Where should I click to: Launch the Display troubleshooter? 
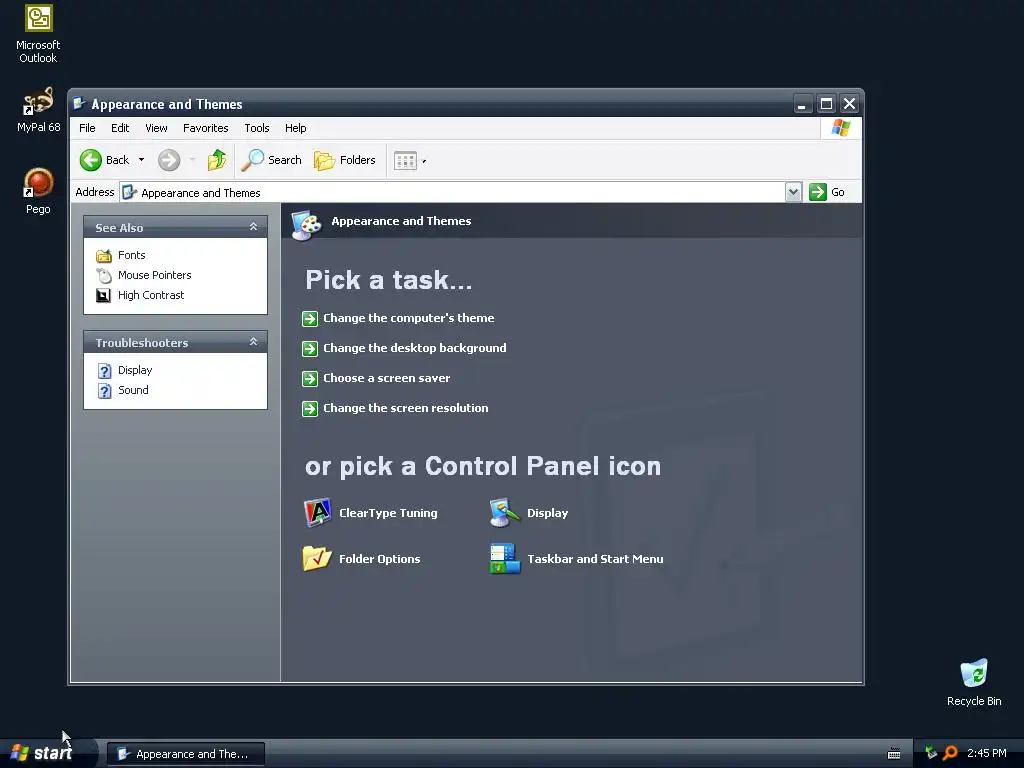click(x=135, y=370)
